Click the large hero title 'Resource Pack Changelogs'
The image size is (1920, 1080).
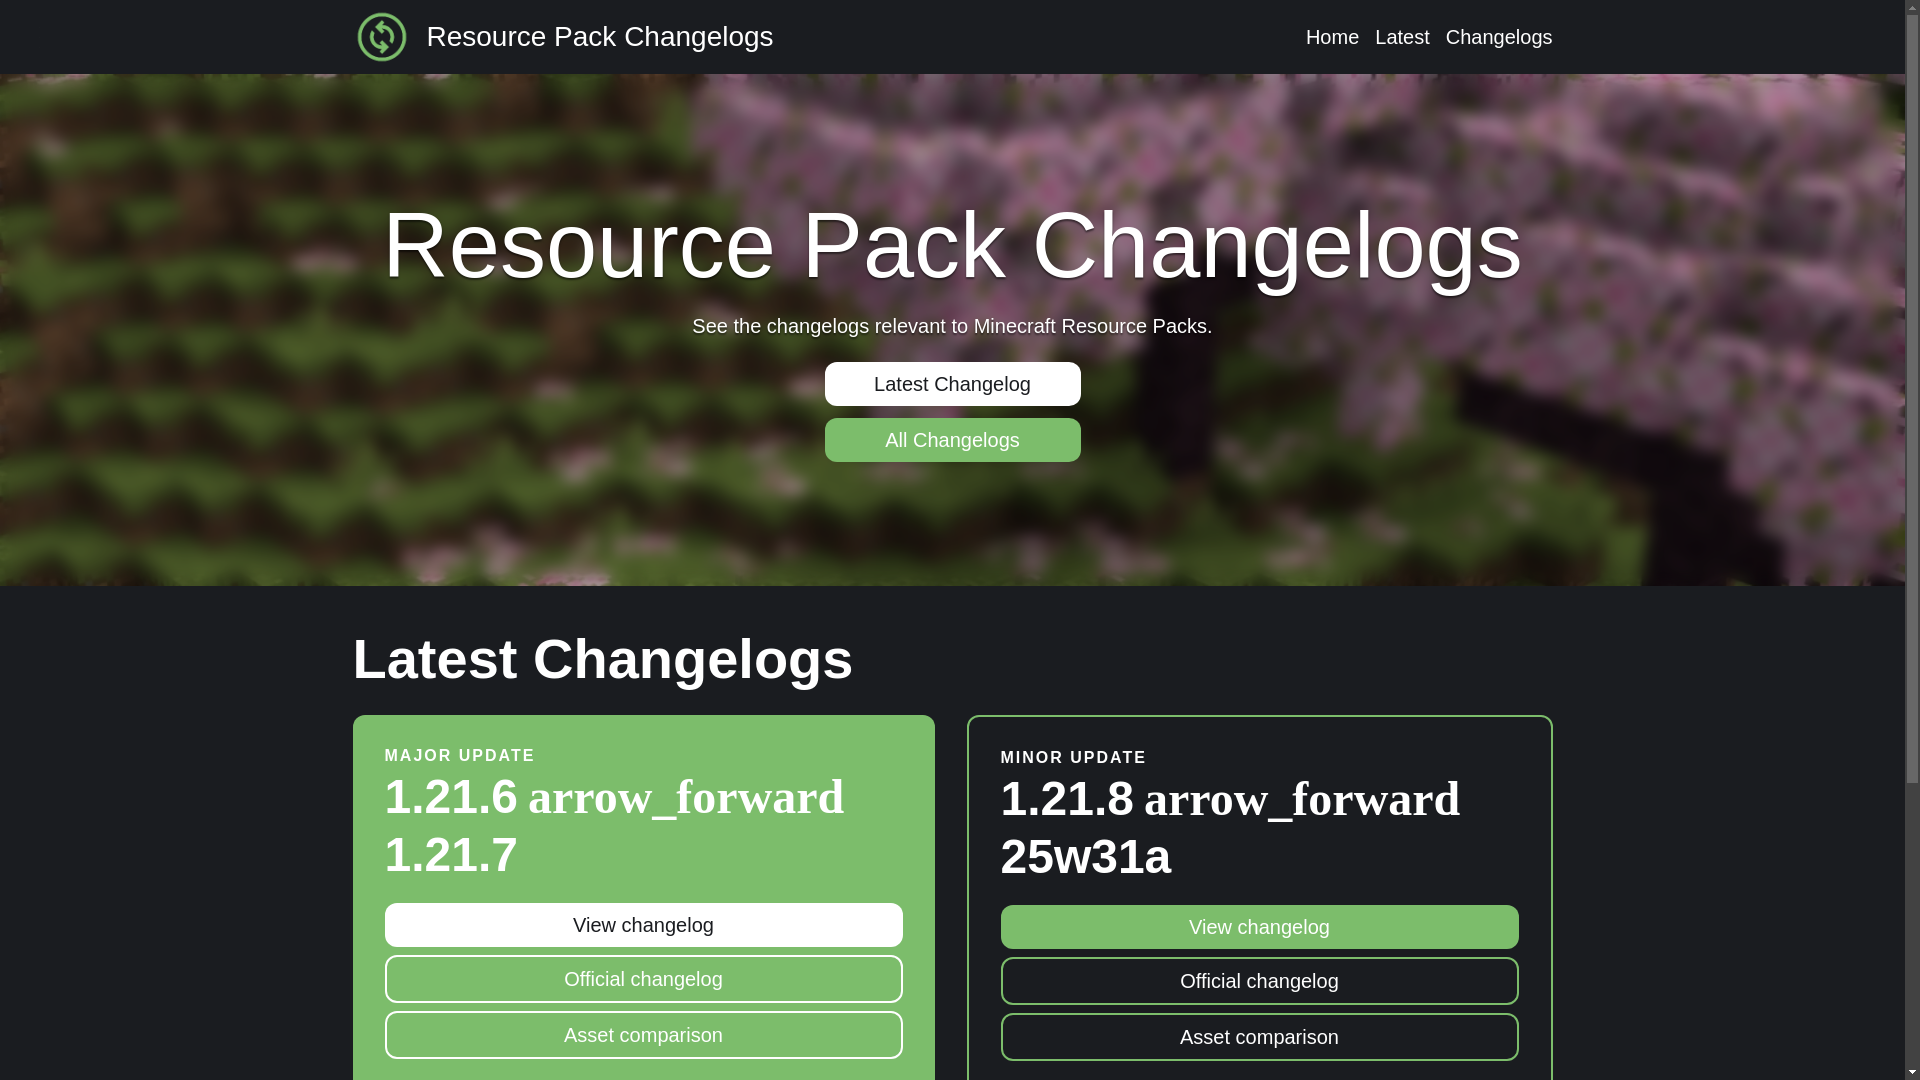(x=952, y=246)
